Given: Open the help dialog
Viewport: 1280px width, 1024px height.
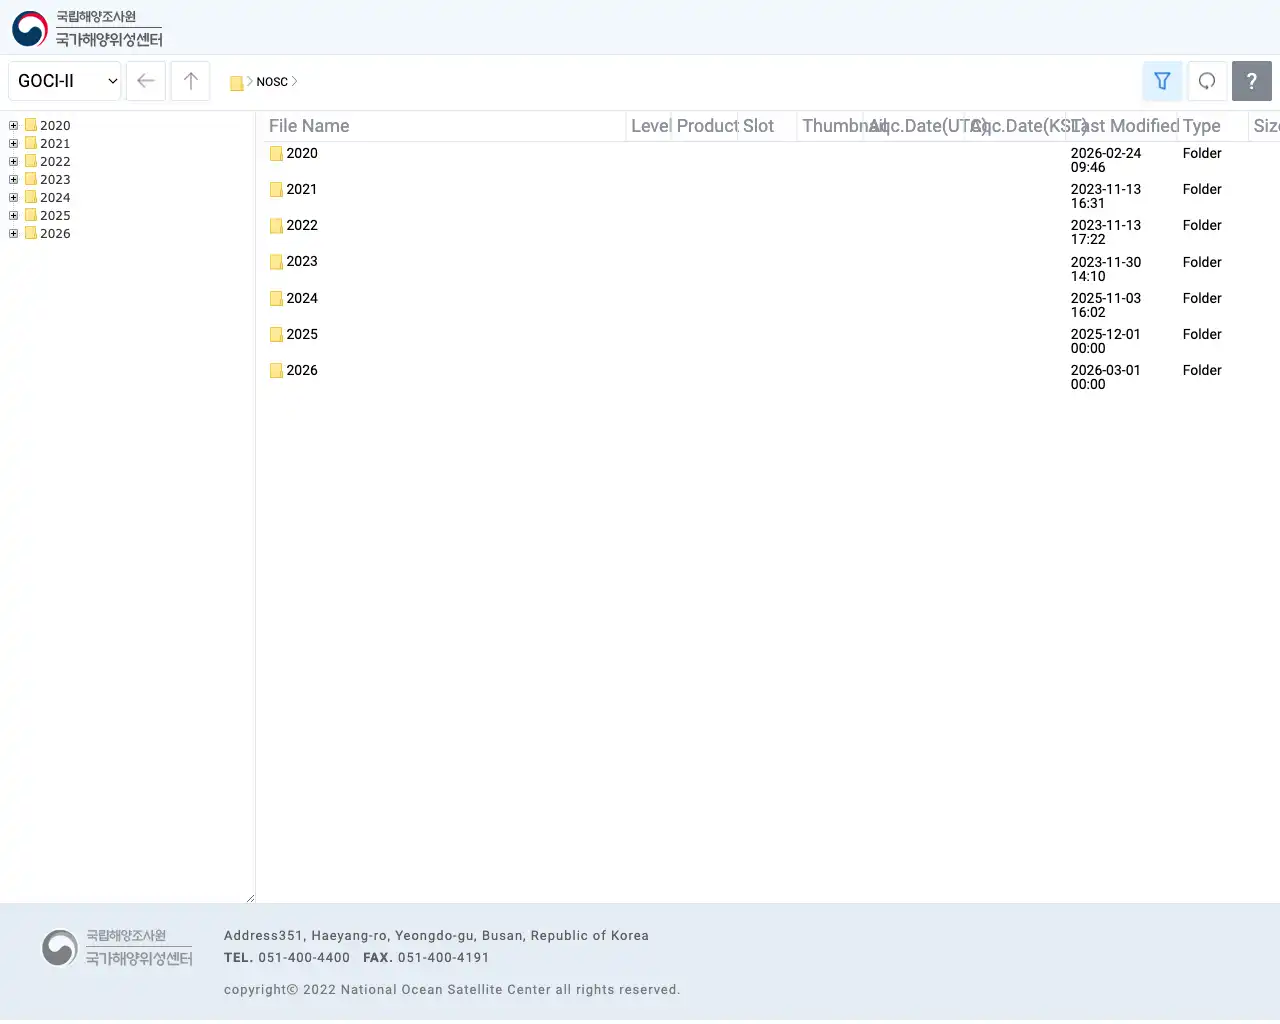Looking at the screenshot, I should (1252, 81).
